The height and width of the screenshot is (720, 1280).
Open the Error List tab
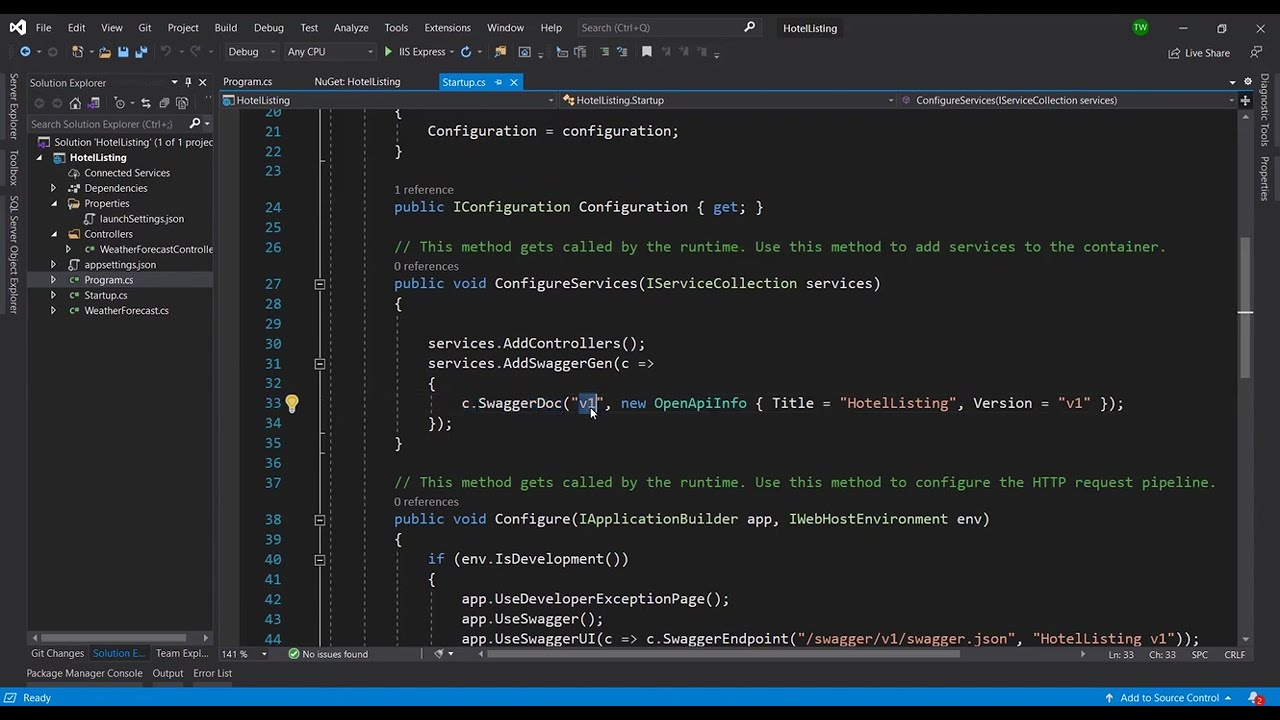(212, 673)
